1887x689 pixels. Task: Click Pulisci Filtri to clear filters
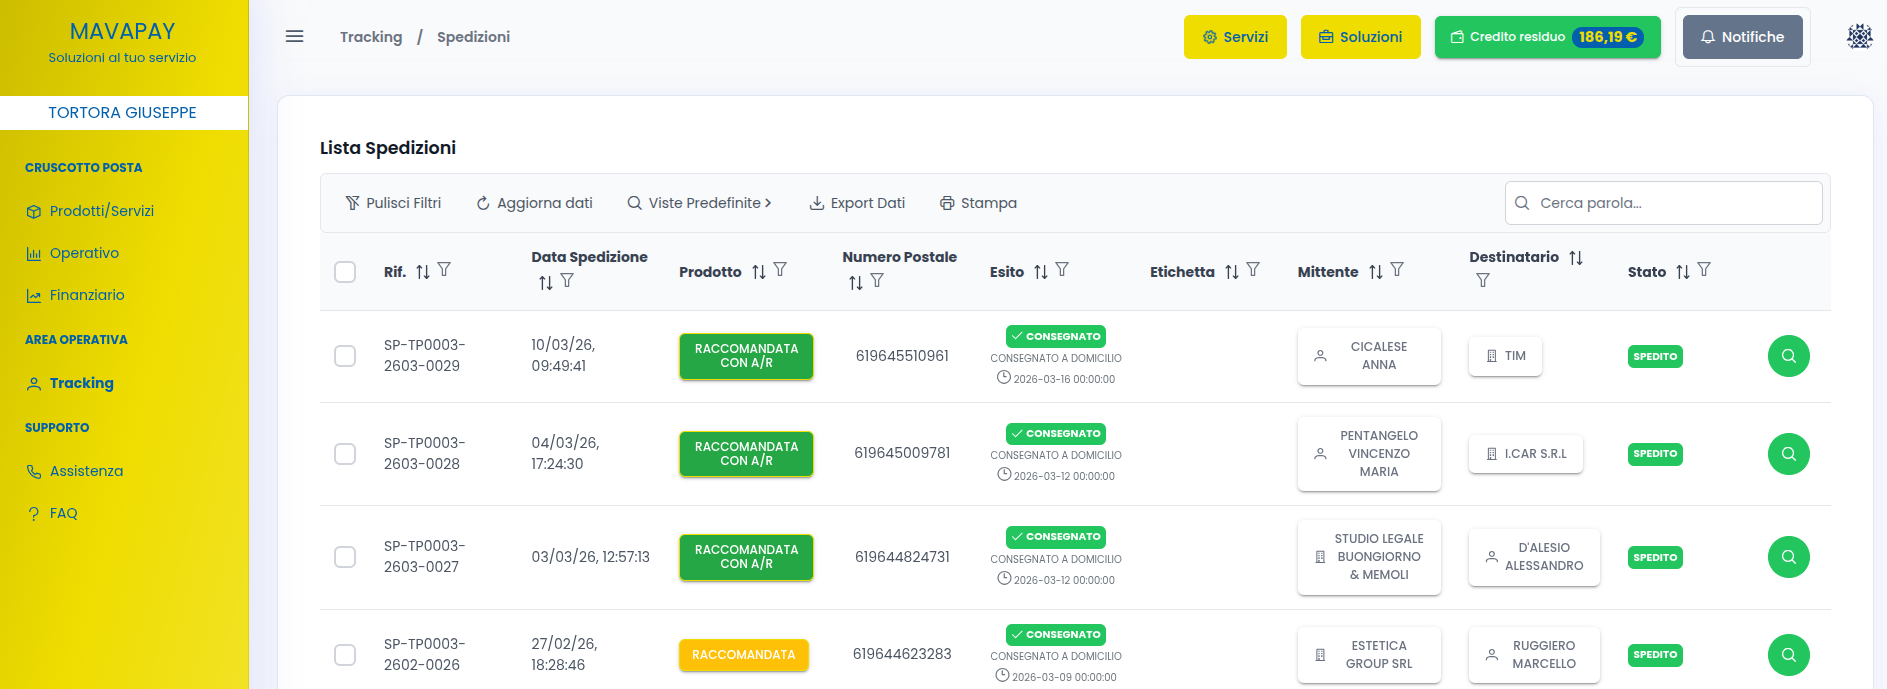click(393, 203)
